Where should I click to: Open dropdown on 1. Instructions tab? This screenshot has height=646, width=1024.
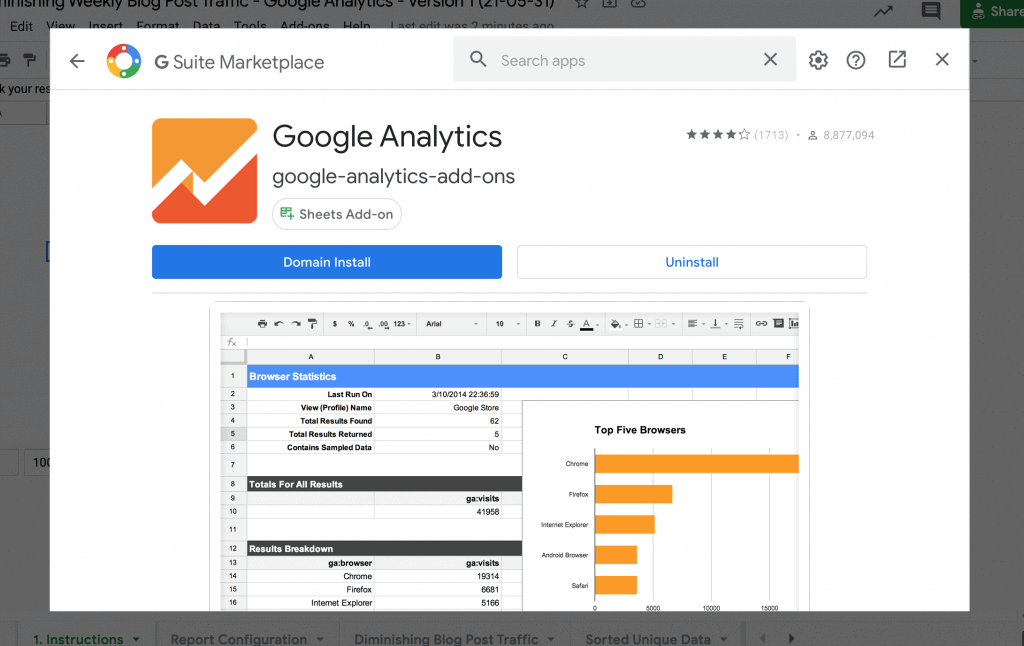point(136,639)
